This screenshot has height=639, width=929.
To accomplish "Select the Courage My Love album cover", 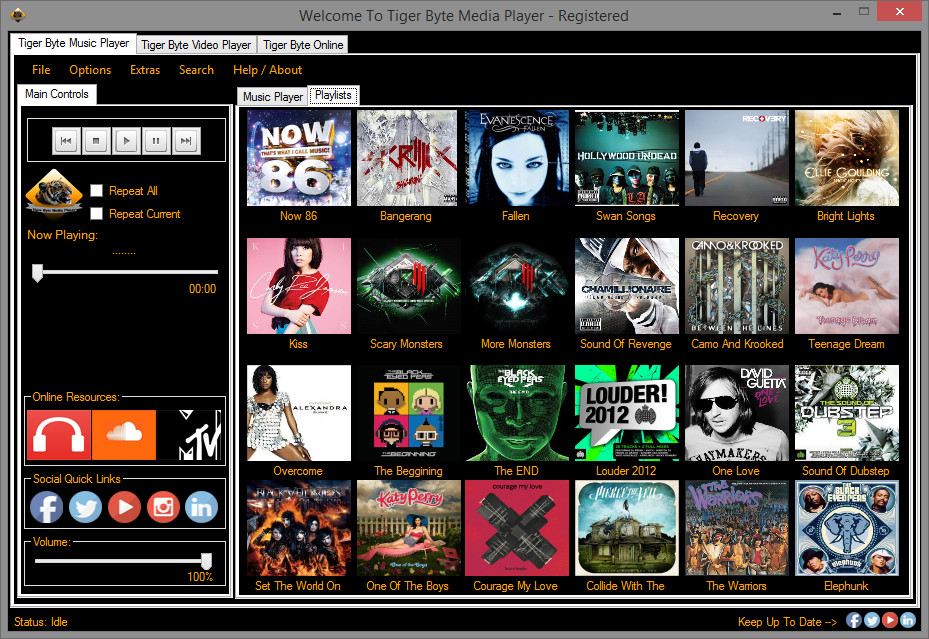I will (517, 528).
